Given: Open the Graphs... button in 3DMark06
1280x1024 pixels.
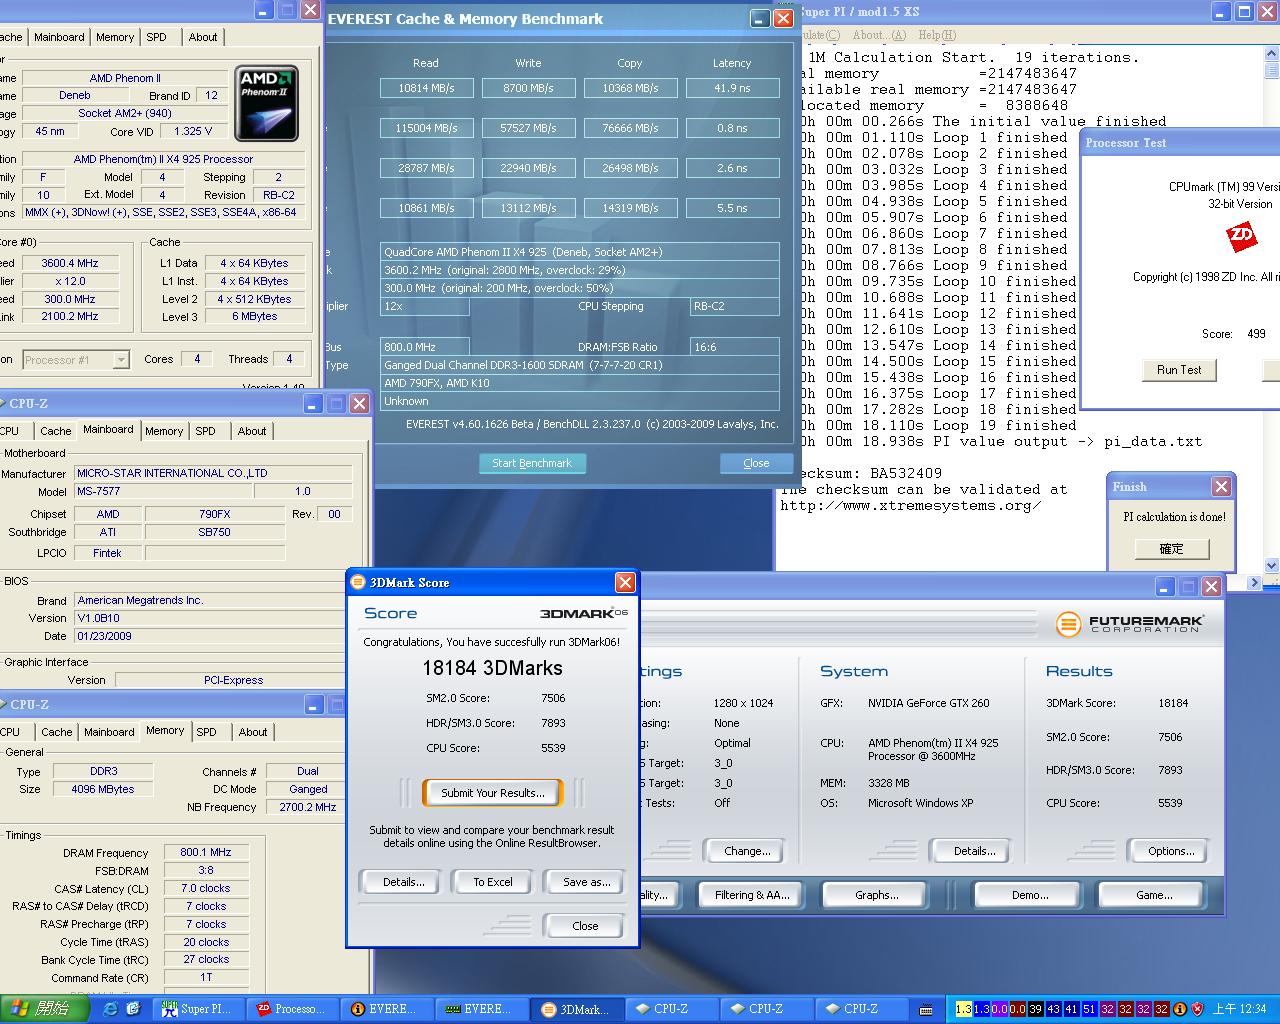Looking at the screenshot, I should tap(876, 895).
